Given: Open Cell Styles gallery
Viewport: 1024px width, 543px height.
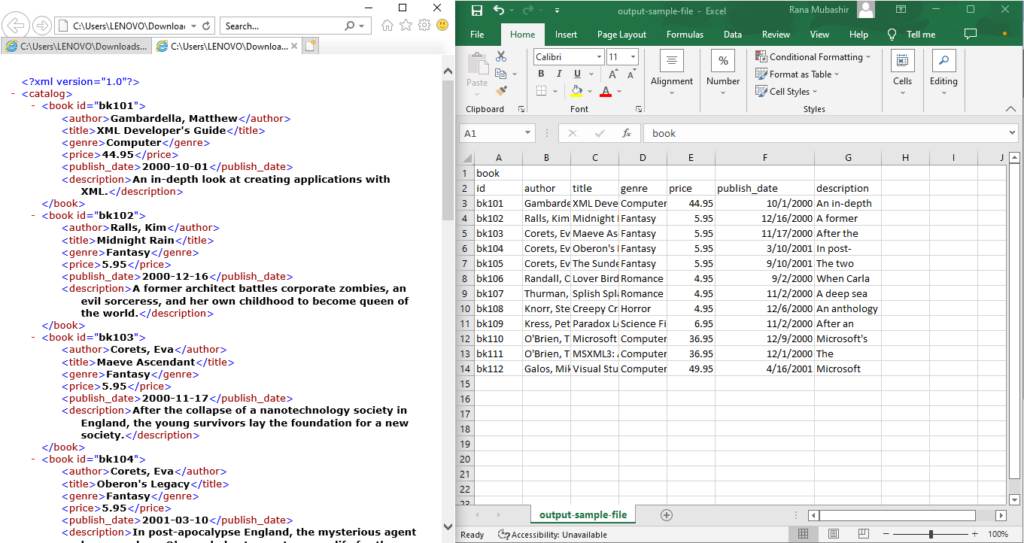Looking at the screenshot, I should [x=786, y=91].
